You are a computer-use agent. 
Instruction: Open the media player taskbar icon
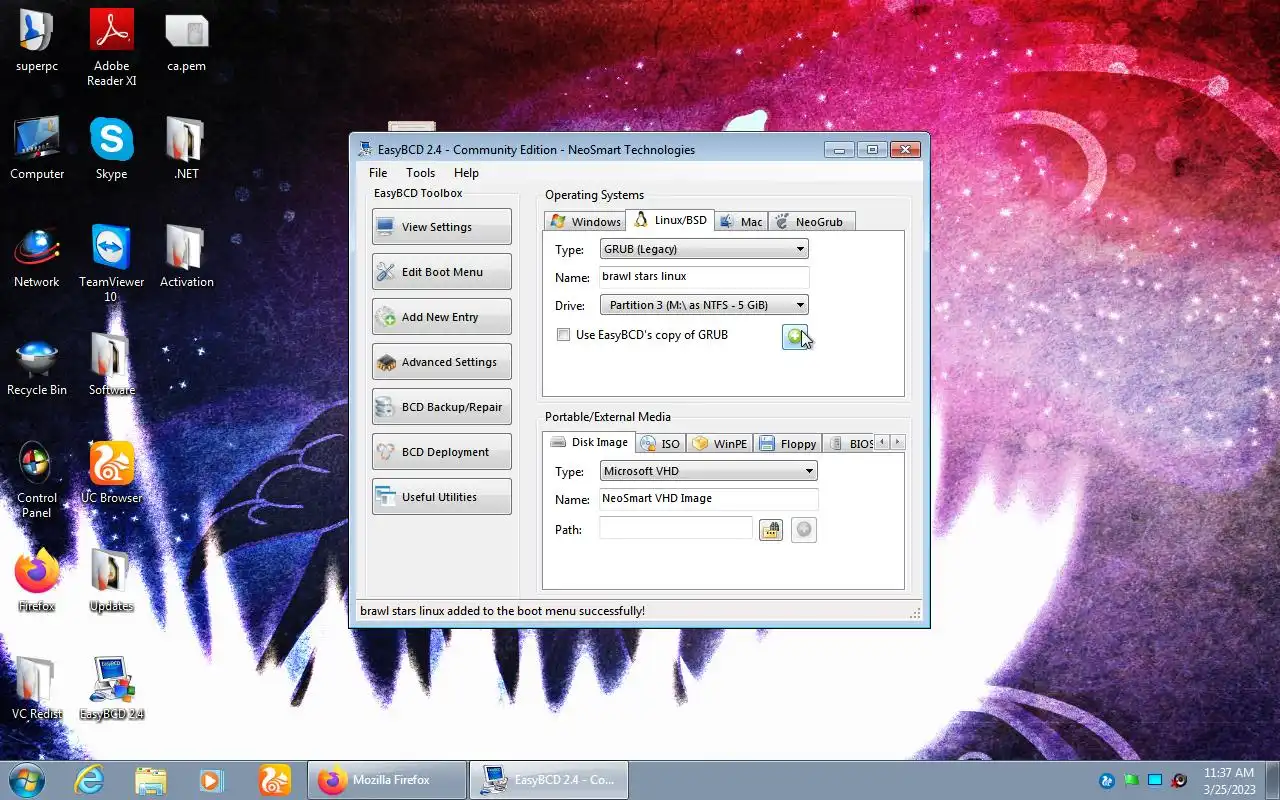pyautogui.click(x=211, y=780)
